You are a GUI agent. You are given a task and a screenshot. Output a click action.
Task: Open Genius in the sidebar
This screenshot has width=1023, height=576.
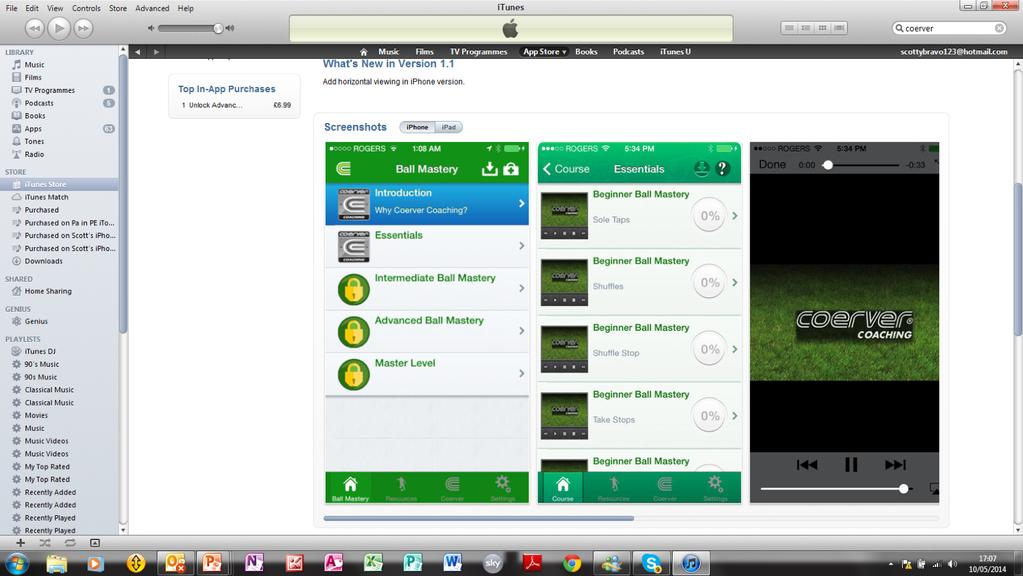[x=36, y=321]
